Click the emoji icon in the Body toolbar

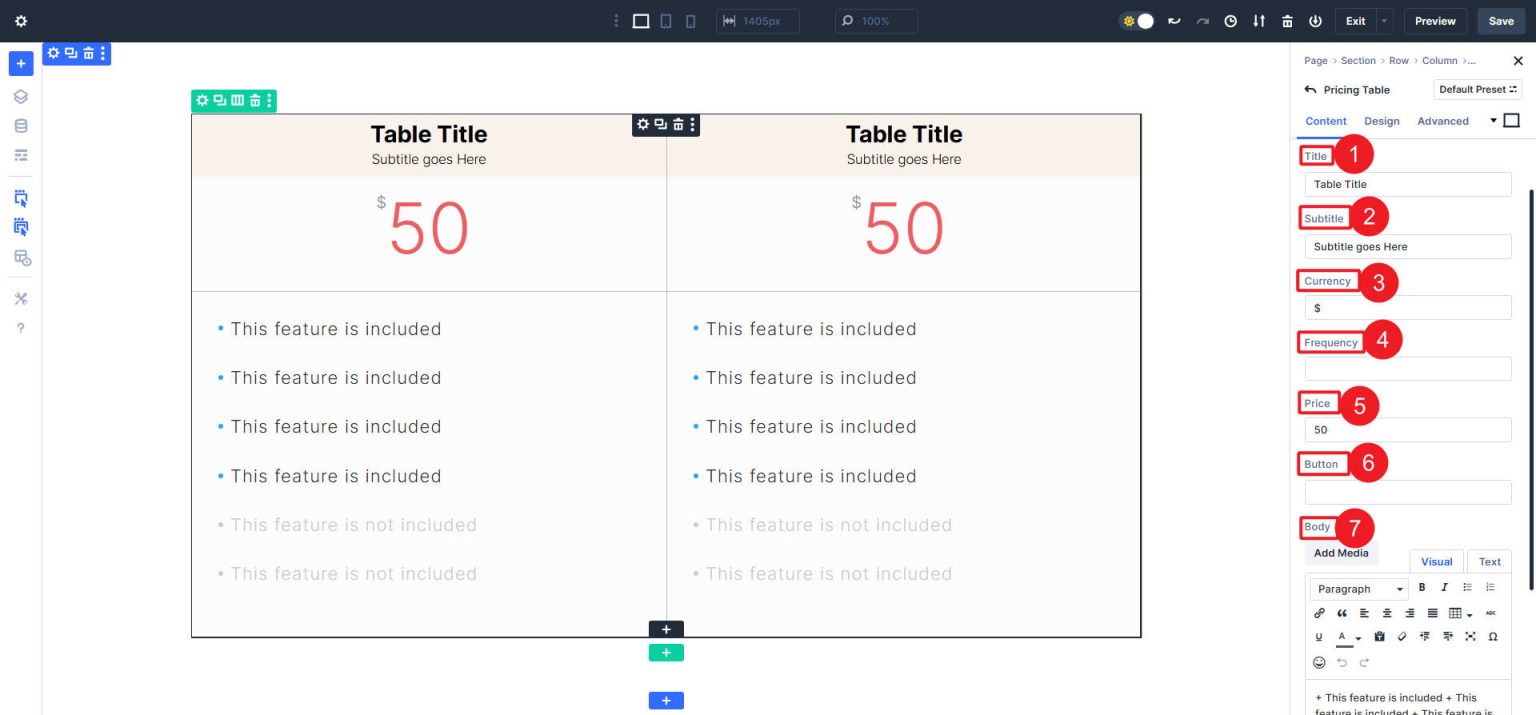coord(1319,662)
